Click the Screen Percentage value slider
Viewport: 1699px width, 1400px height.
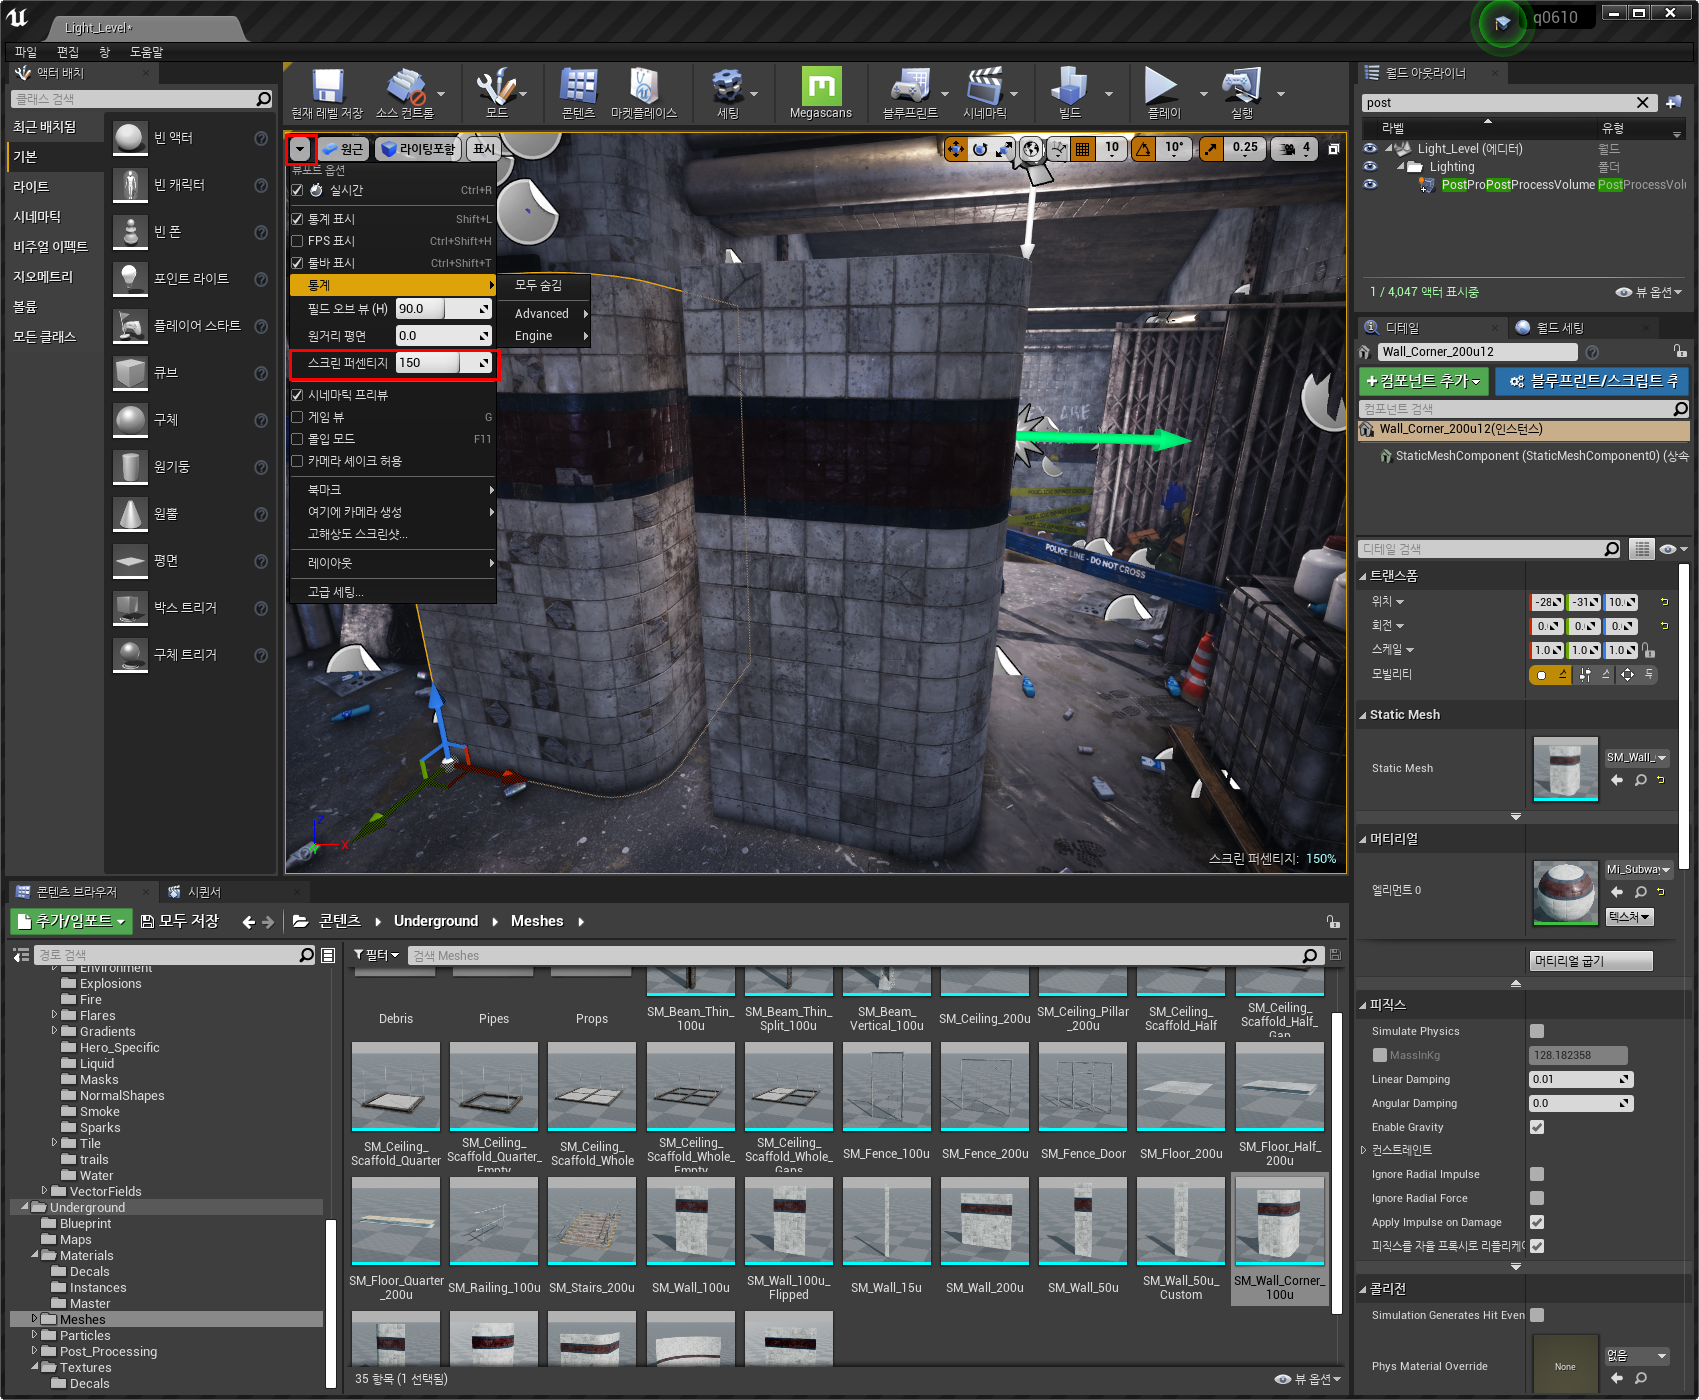[x=429, y=363]
